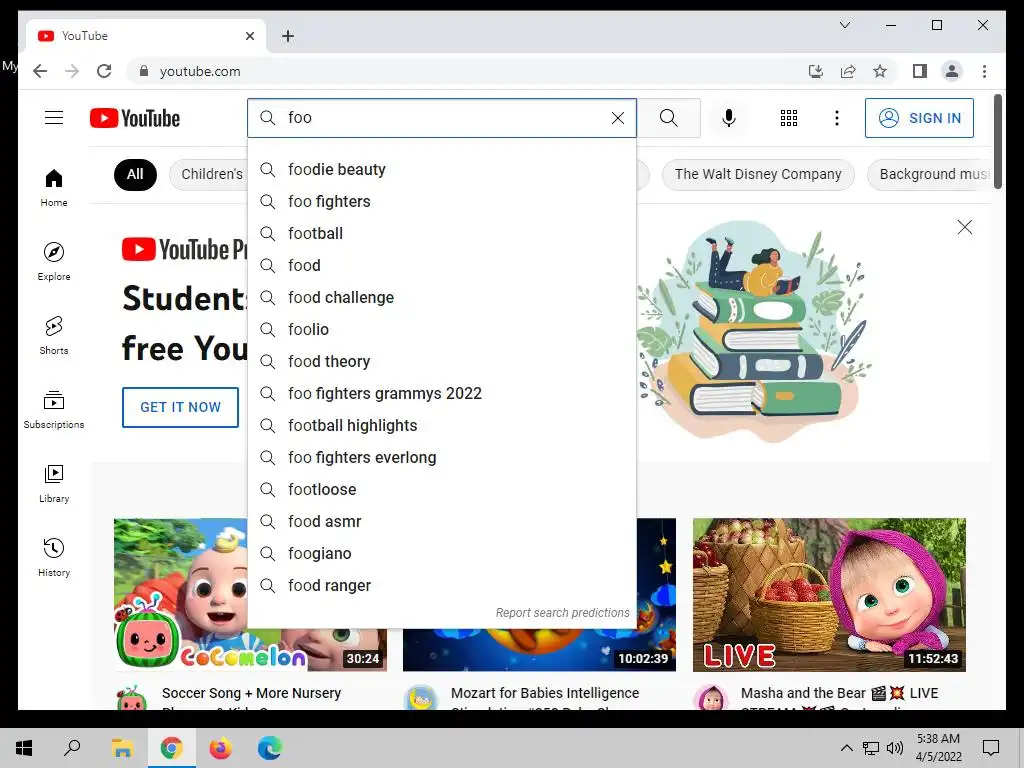Select The Walt Disney Company chip
Viewport: 1024px width, 768px height.
pyautogui.click(x=758, y=174)
